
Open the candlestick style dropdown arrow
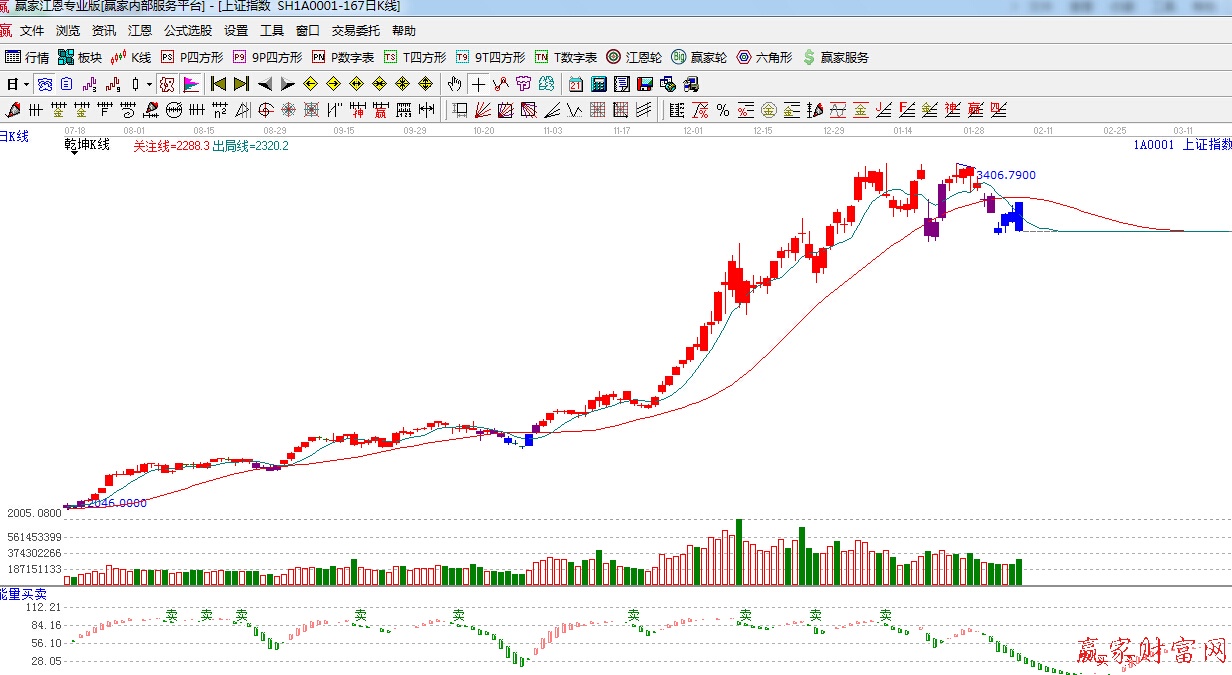point(149,84)
